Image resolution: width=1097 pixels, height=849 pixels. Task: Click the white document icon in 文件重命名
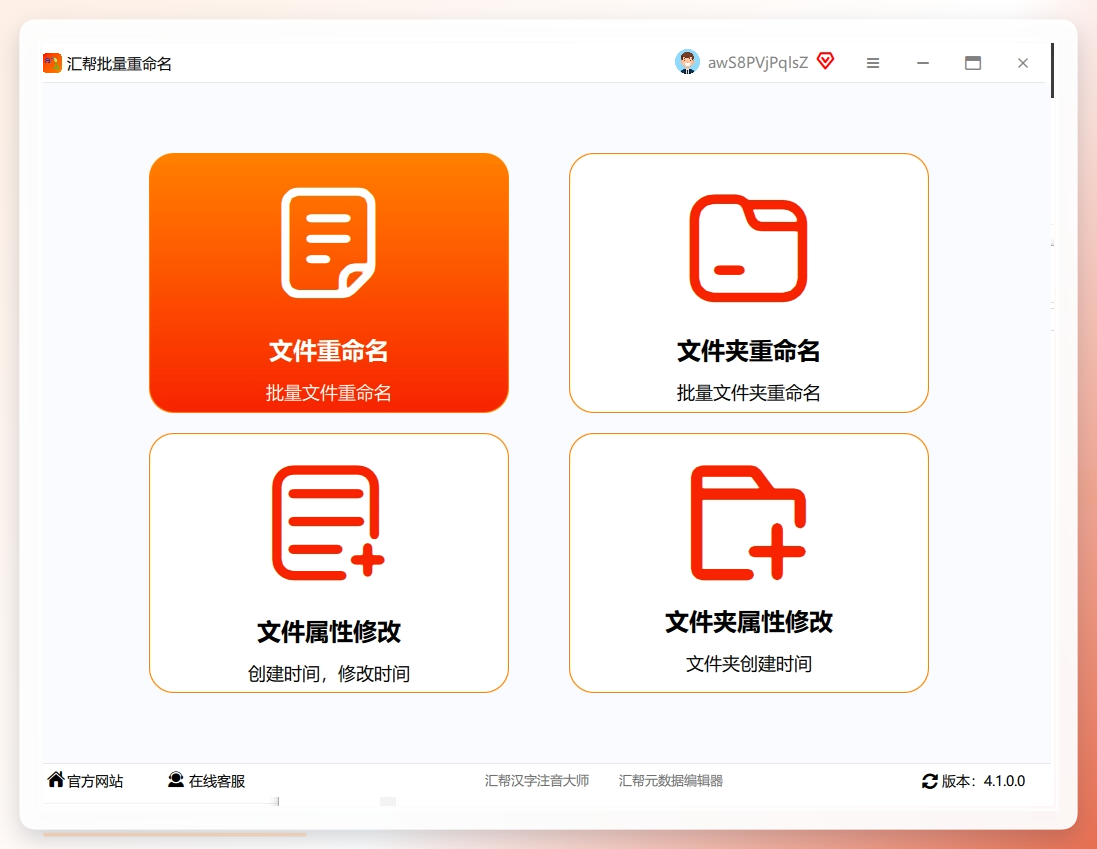[328, 243]
